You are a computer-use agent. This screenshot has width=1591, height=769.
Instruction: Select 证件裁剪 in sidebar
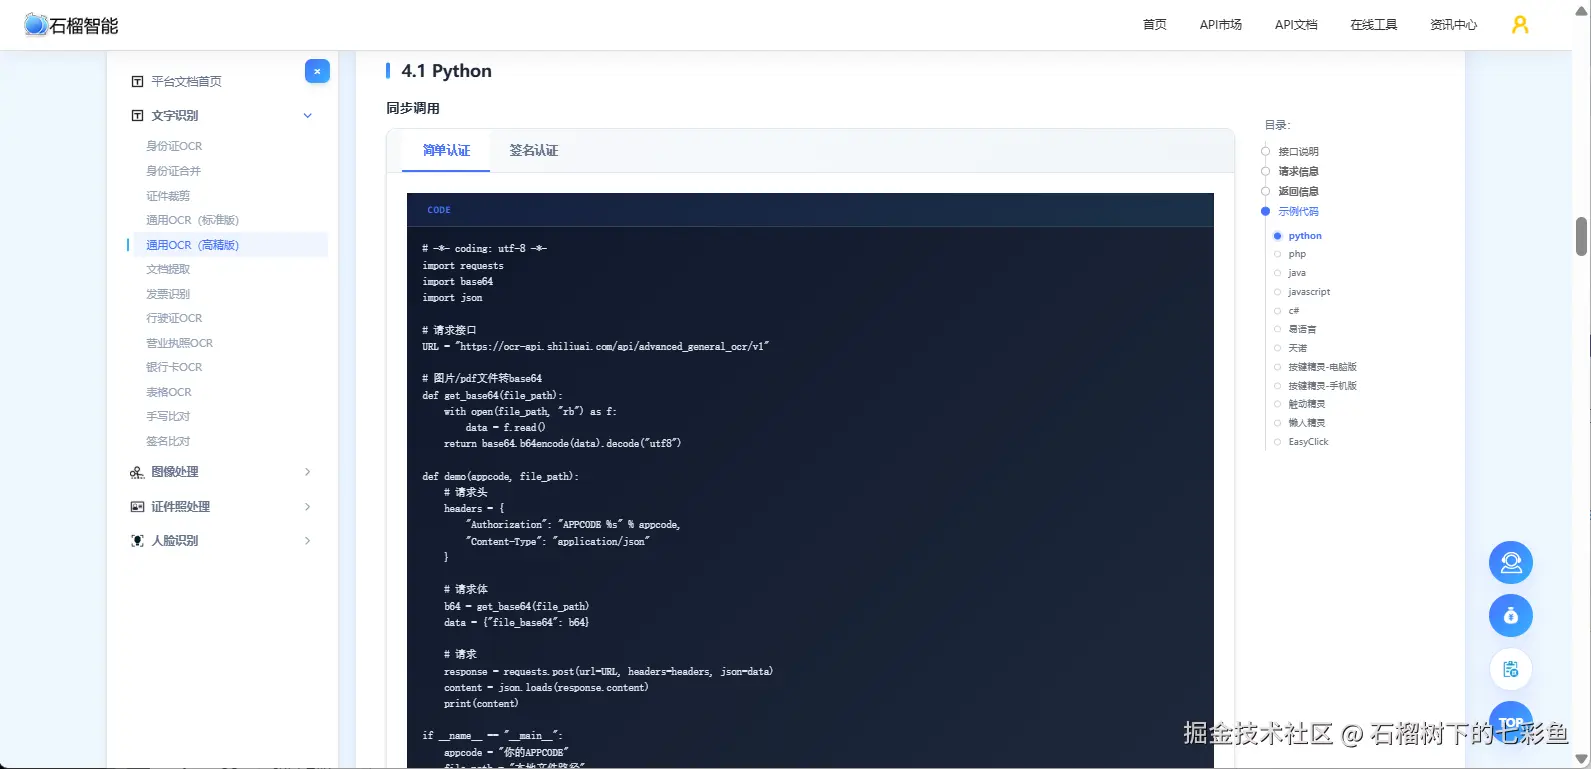(168, 196)
